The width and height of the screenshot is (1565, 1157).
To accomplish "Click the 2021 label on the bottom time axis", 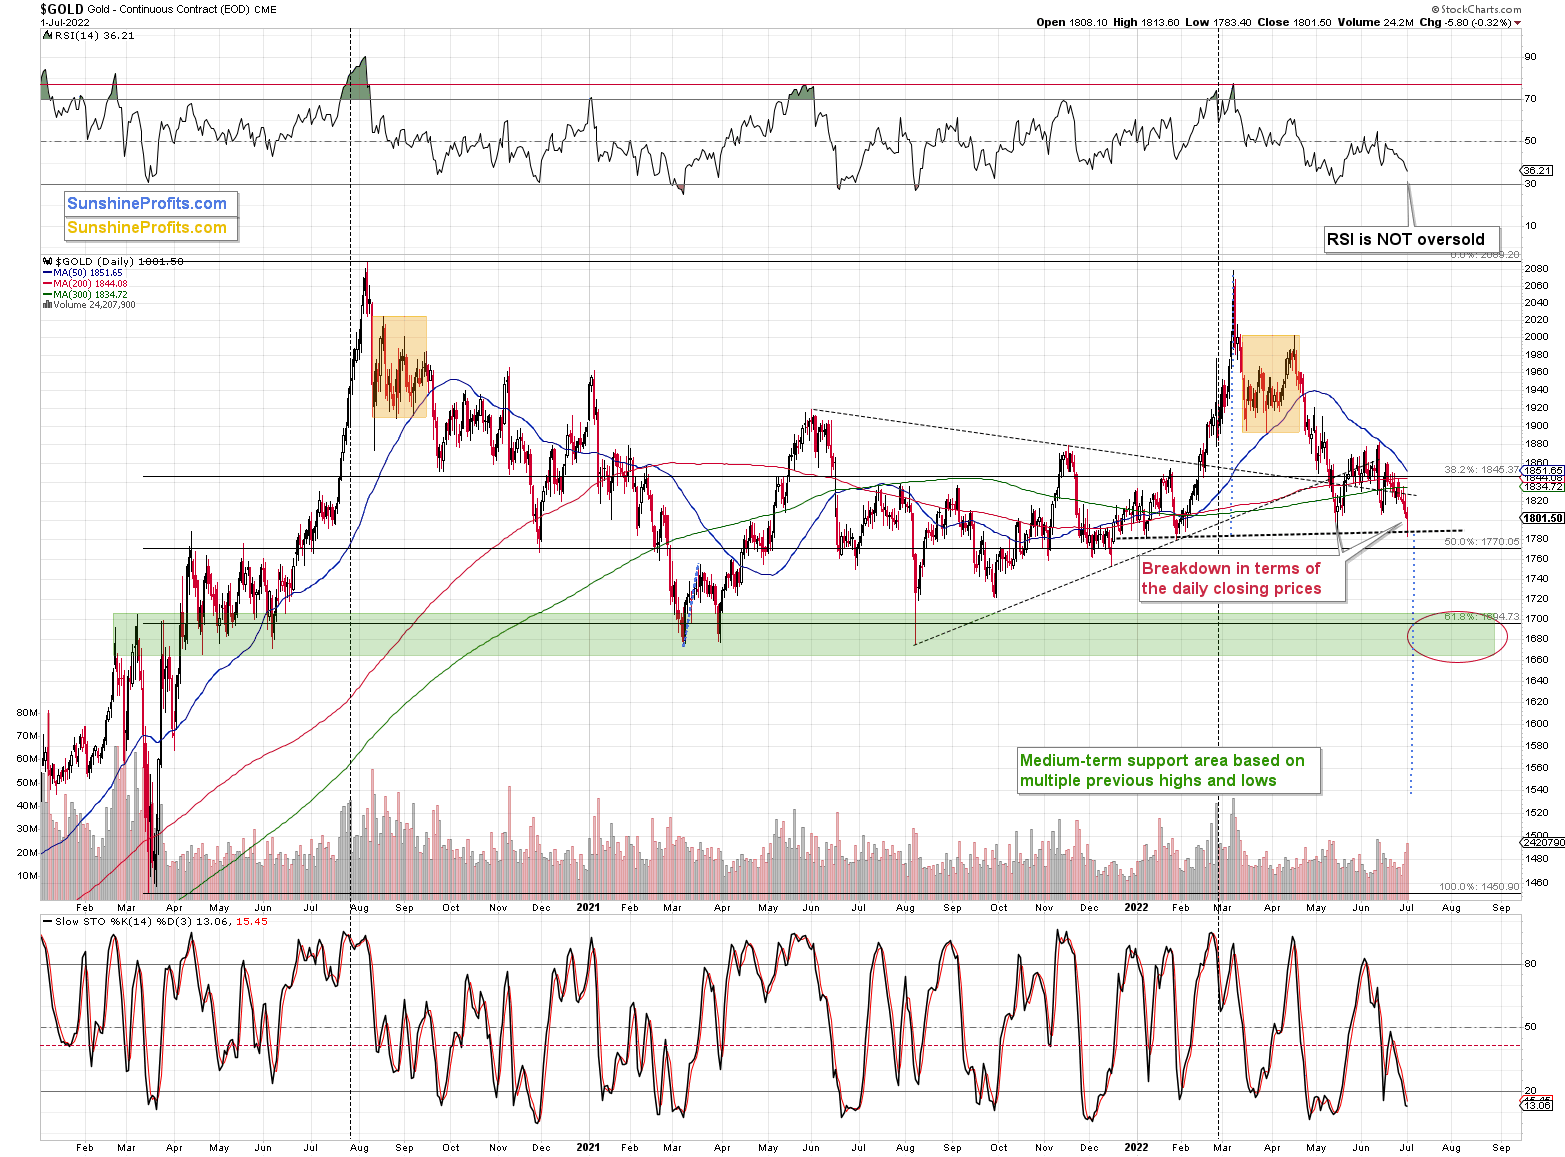I will [x=588, y=1147].
